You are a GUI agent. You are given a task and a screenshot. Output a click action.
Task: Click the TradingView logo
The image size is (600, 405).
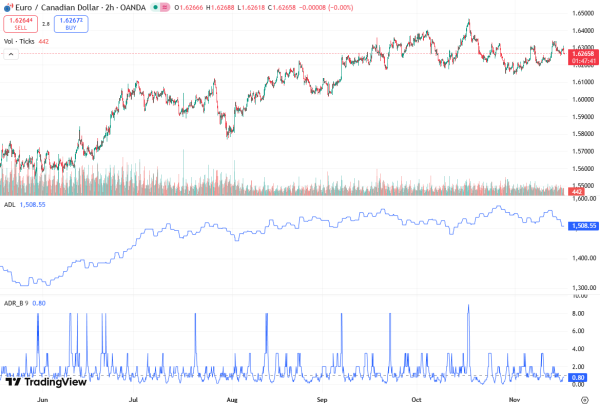pos(45,381)
